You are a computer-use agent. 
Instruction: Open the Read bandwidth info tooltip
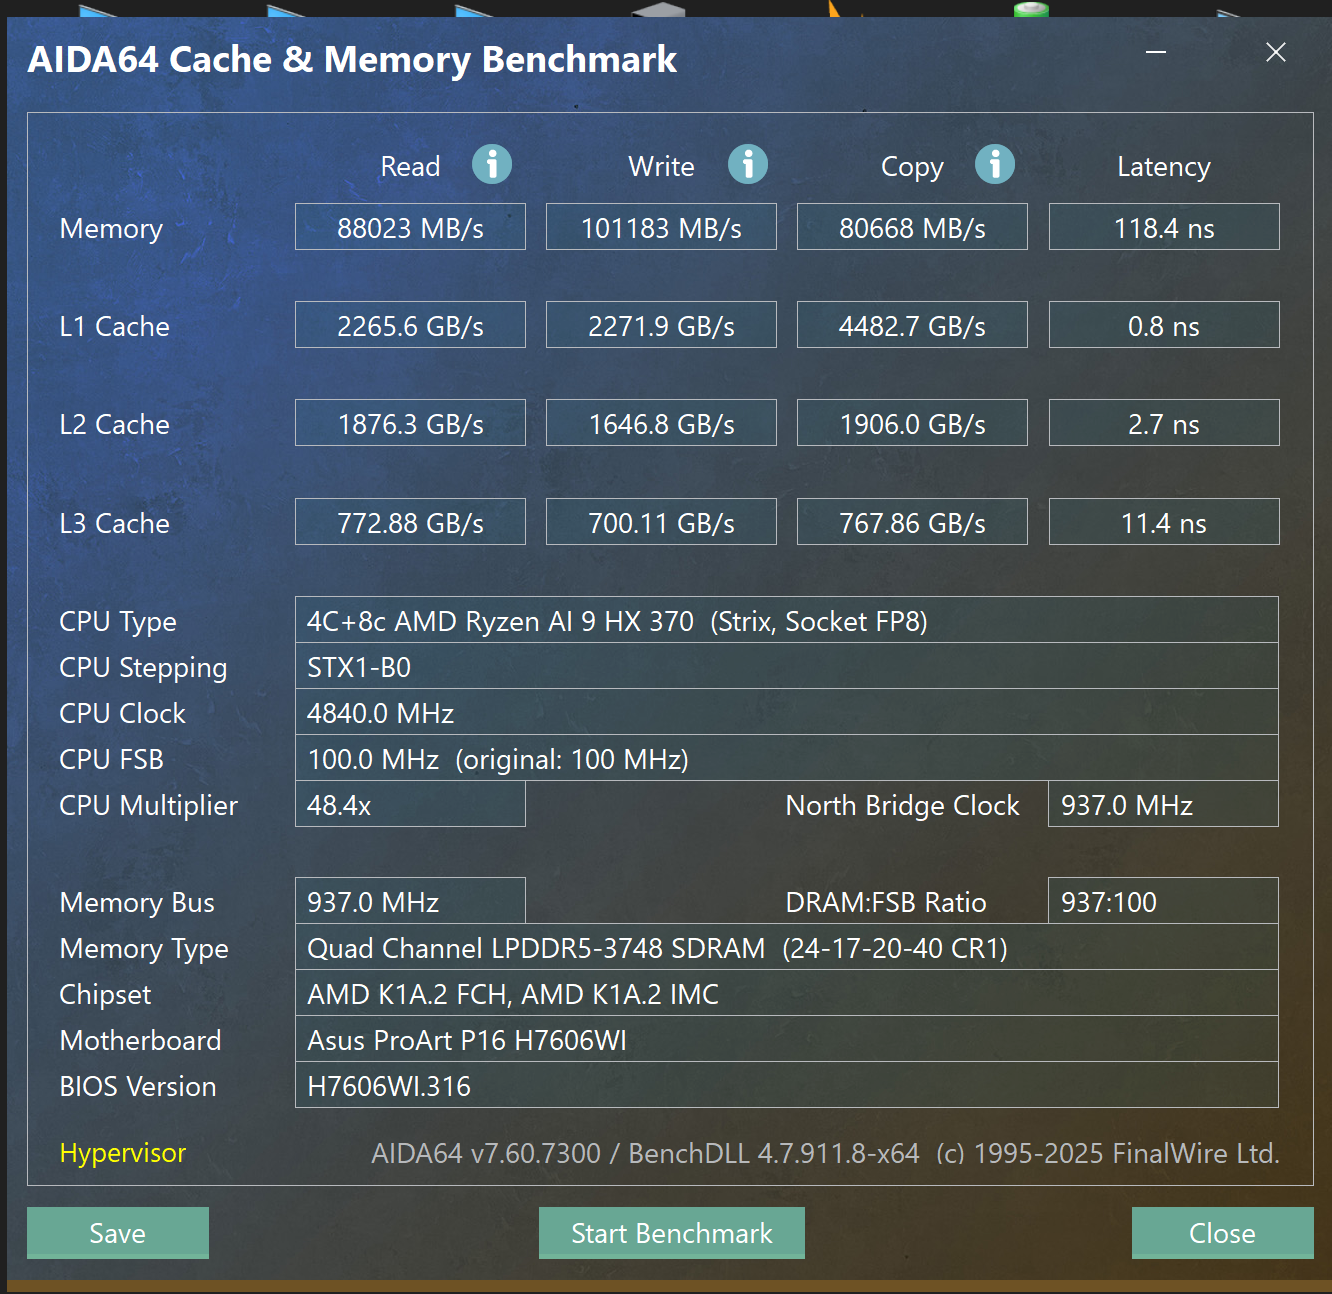click(492, 164)
